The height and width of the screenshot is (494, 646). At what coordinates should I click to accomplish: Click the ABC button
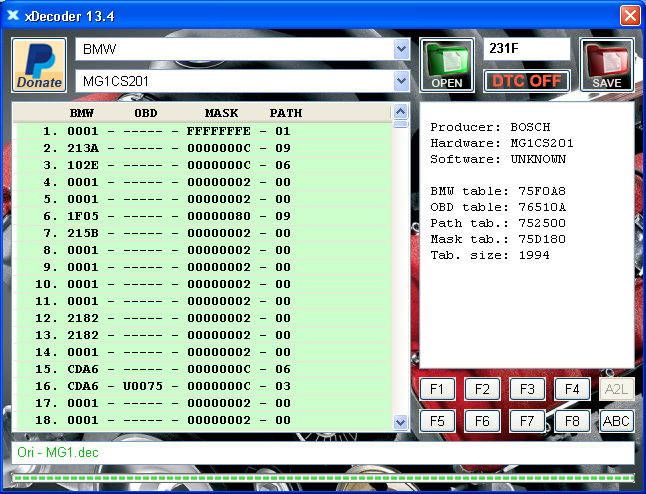point(616,421)
